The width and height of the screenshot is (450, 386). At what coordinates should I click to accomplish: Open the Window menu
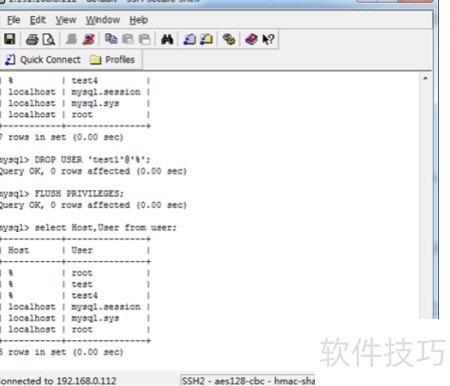103,20
